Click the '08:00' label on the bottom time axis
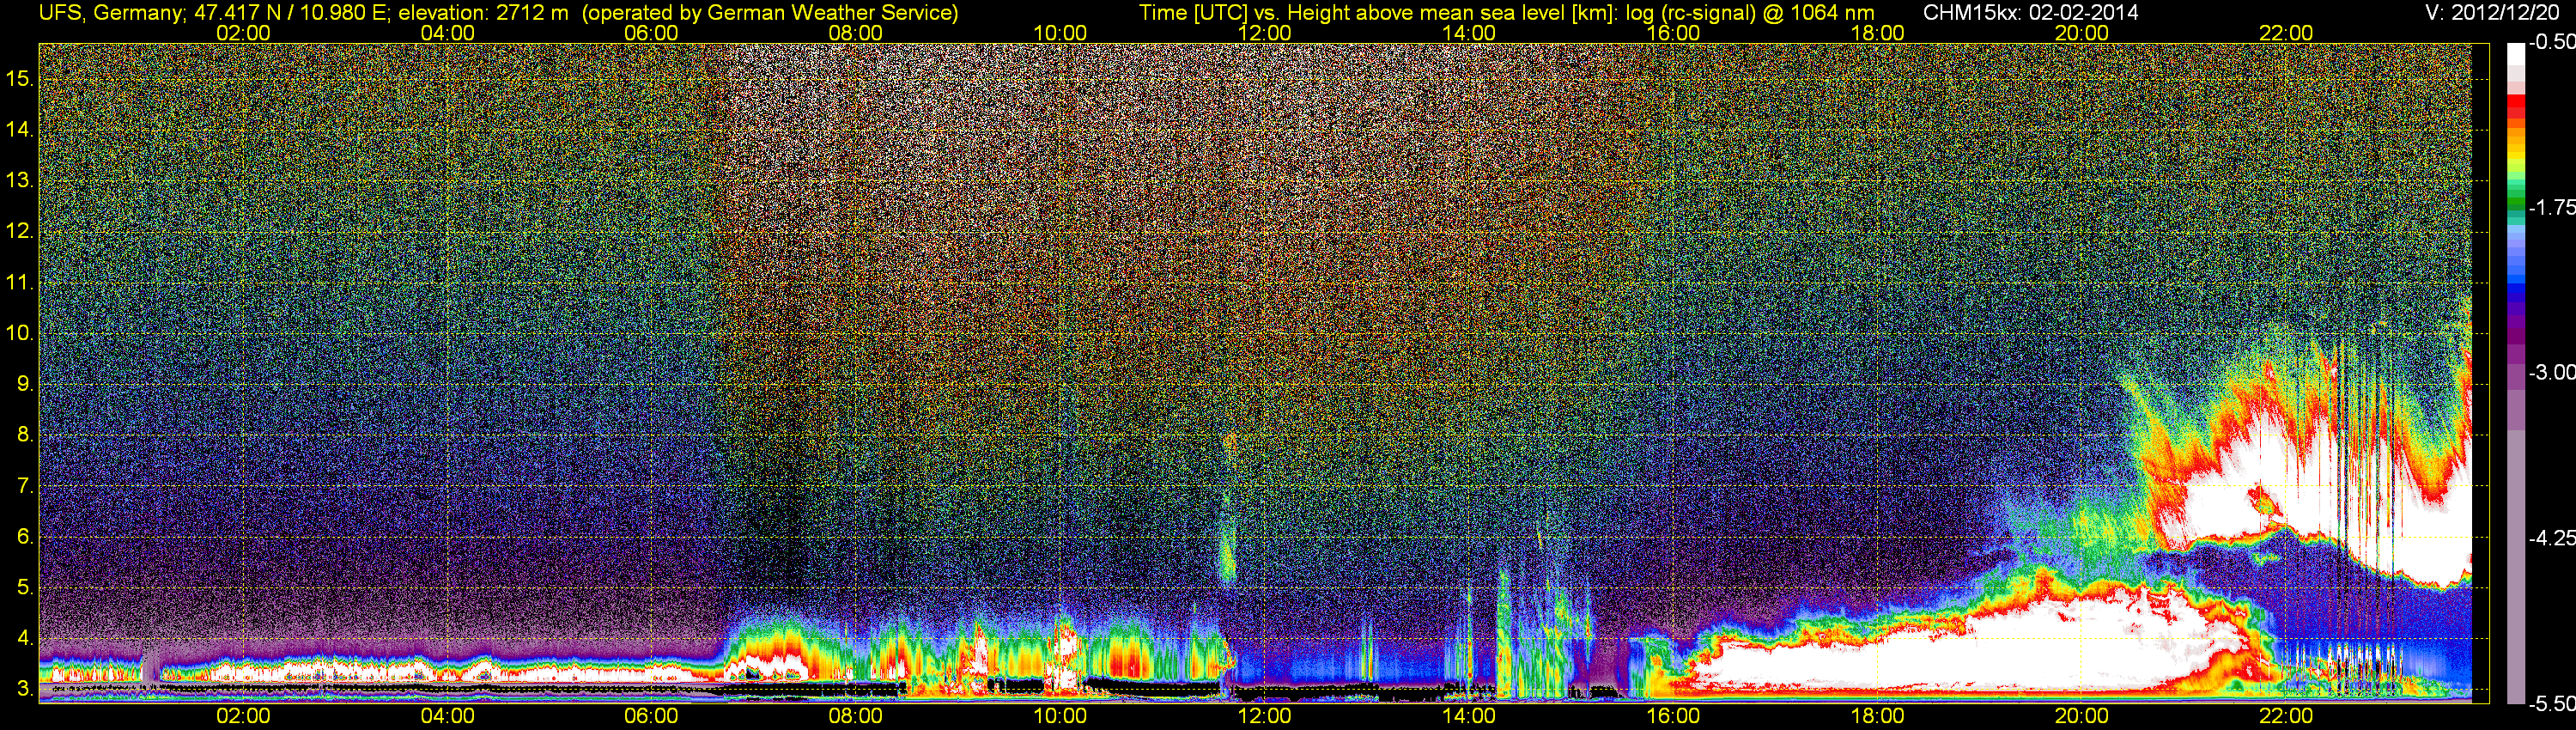The image size is (2576, 730). tap(856, 716)
